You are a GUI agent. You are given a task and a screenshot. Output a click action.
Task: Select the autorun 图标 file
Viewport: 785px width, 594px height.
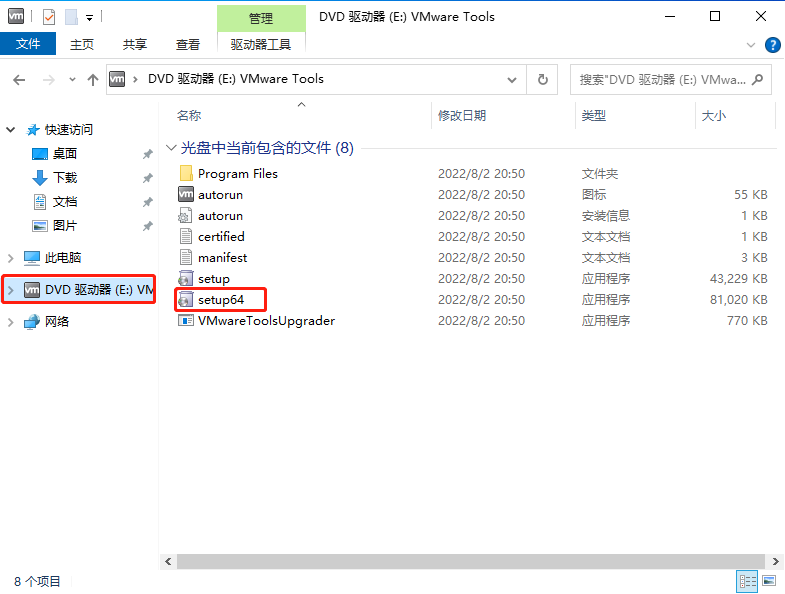click(x=220, y=195)
